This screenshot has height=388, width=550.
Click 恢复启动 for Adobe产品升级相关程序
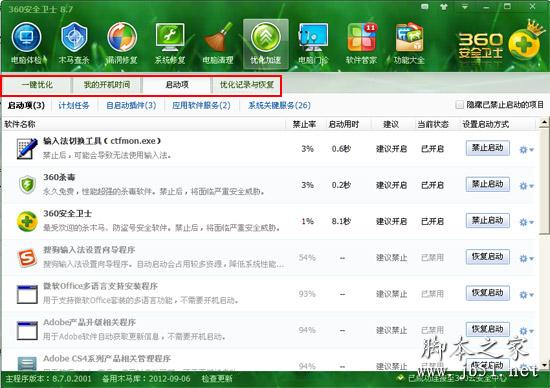[x=488, y=329]
